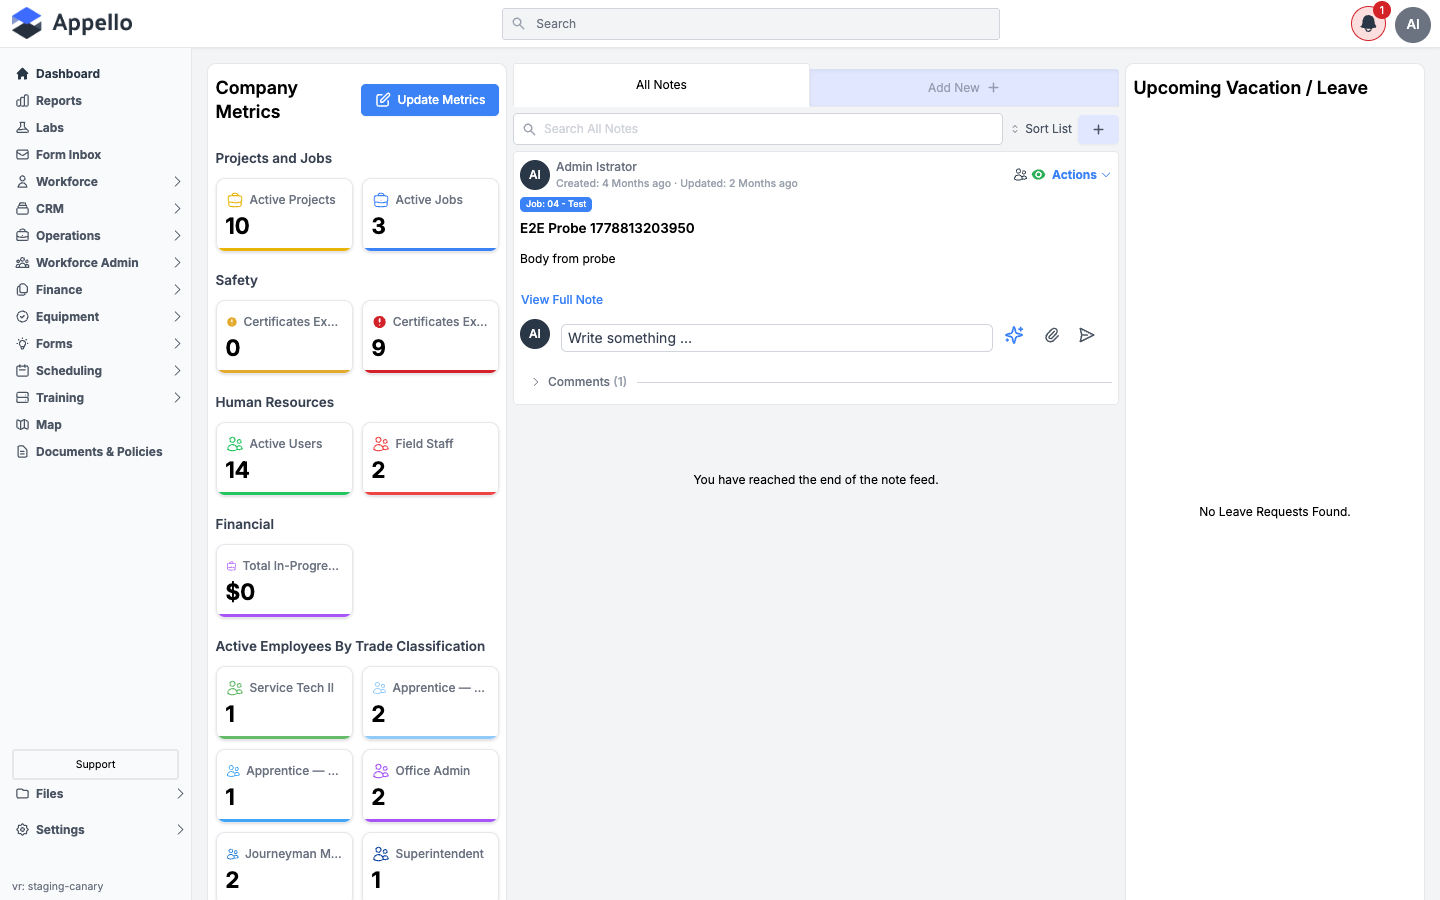Image resolution: width=1440 pixels, height=900 pixels.
Task: Click the shared users icon on the note
Action: (1020, 175)
